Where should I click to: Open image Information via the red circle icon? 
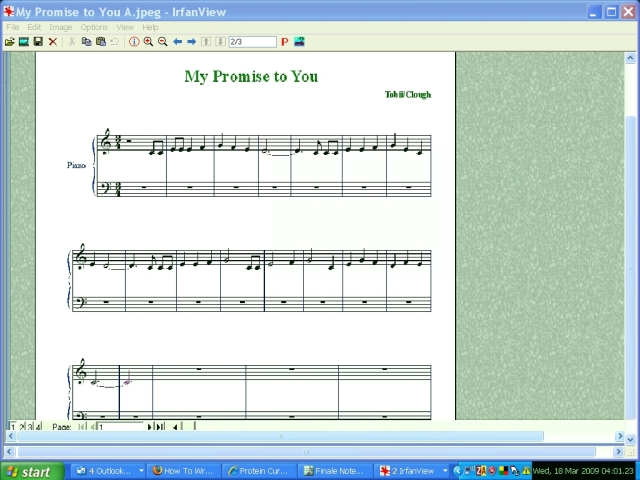[134, 42]
